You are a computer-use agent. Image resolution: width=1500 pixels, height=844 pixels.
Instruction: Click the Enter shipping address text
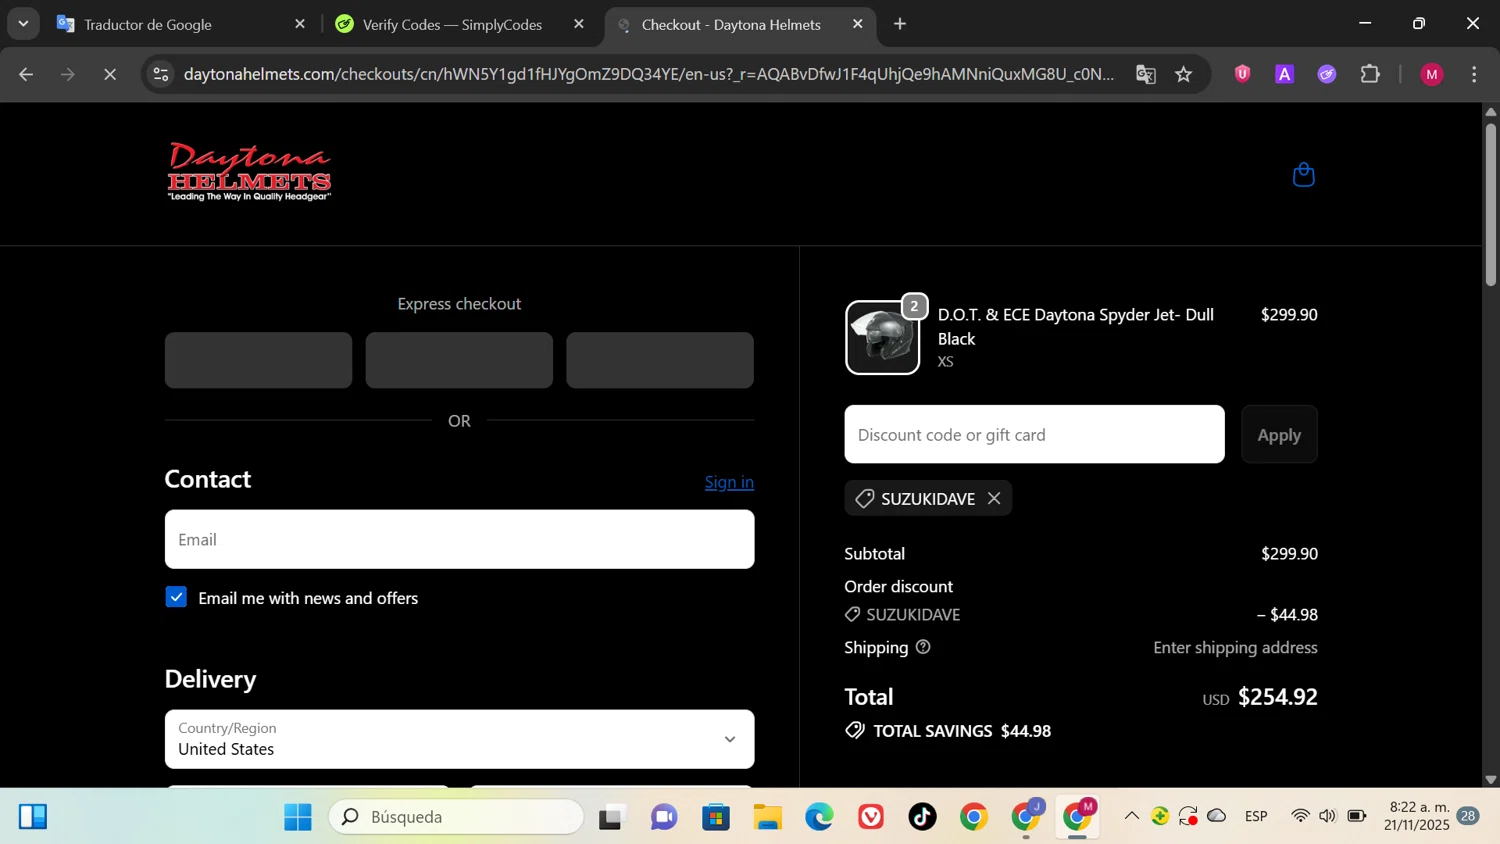1235,647
